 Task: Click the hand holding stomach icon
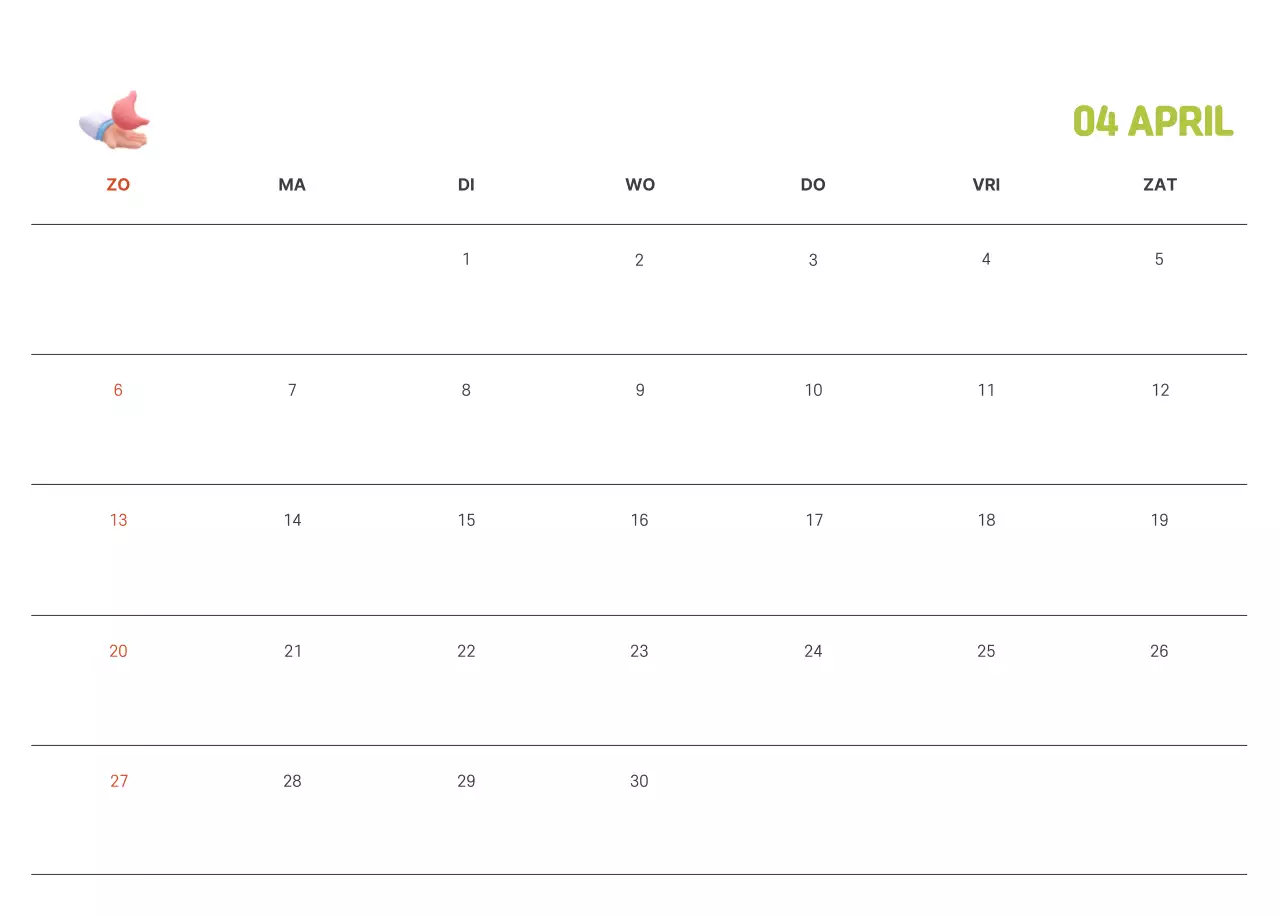pyautogui.click(x=115, y=121)
